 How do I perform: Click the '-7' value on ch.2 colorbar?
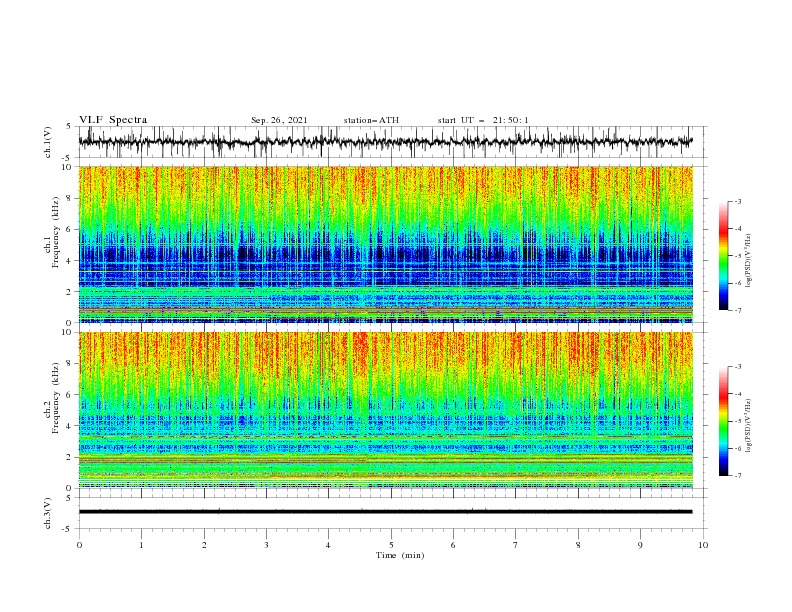pyautogui.click(x=737, y=476)
